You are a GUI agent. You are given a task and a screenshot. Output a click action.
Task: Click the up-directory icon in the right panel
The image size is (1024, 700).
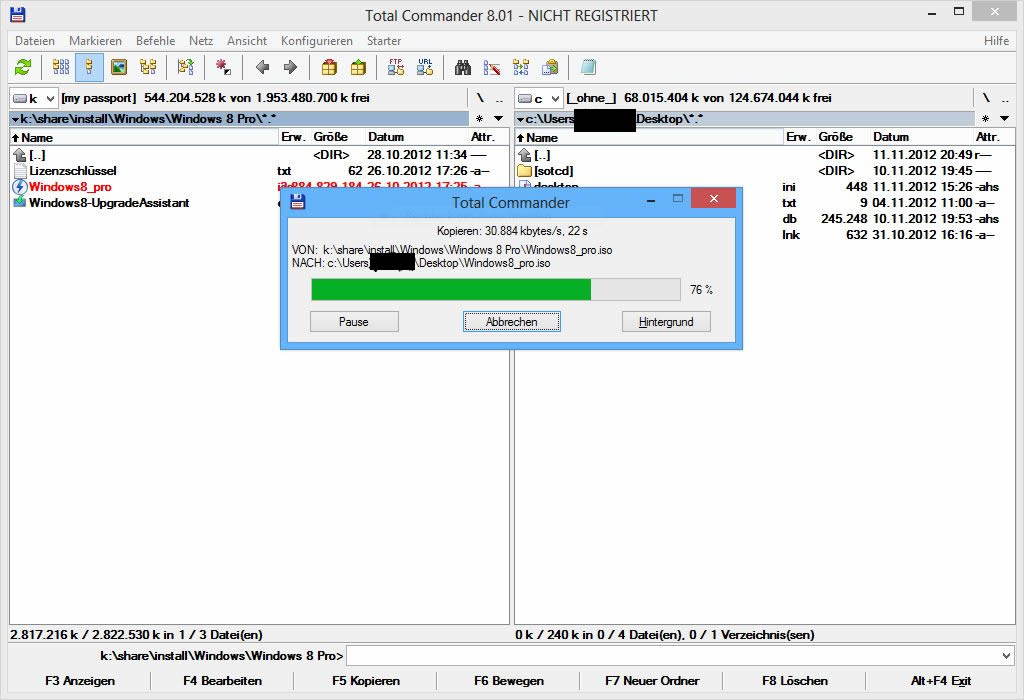point(524,155)
